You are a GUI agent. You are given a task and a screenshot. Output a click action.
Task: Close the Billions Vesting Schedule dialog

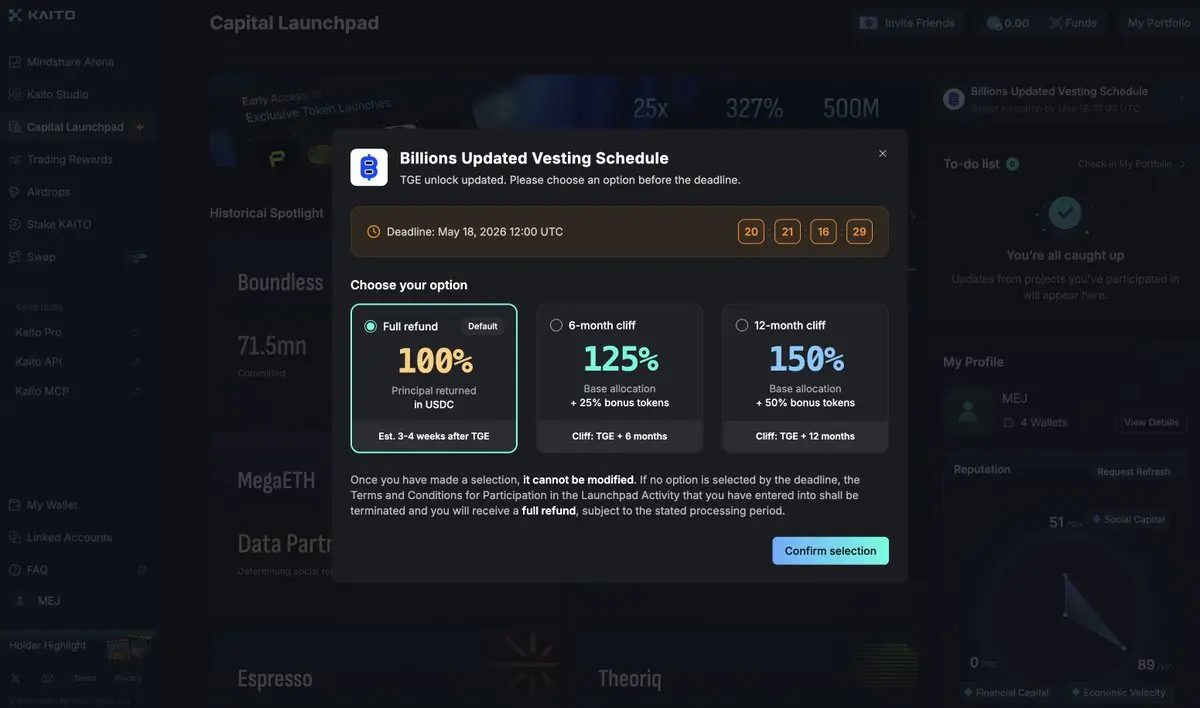(x=882, y=154)
